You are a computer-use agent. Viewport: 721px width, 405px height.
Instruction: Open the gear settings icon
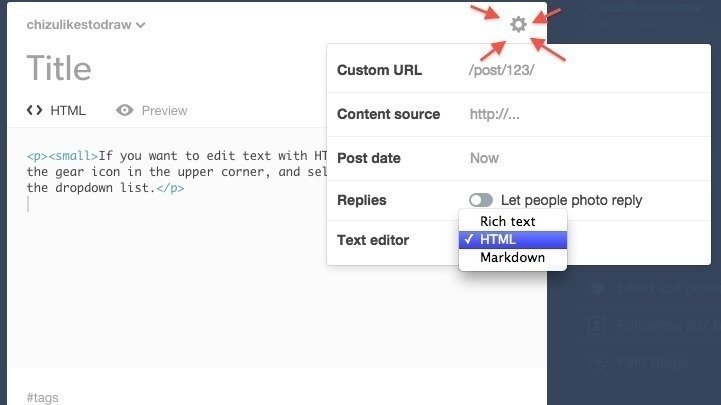coord(518,24)
